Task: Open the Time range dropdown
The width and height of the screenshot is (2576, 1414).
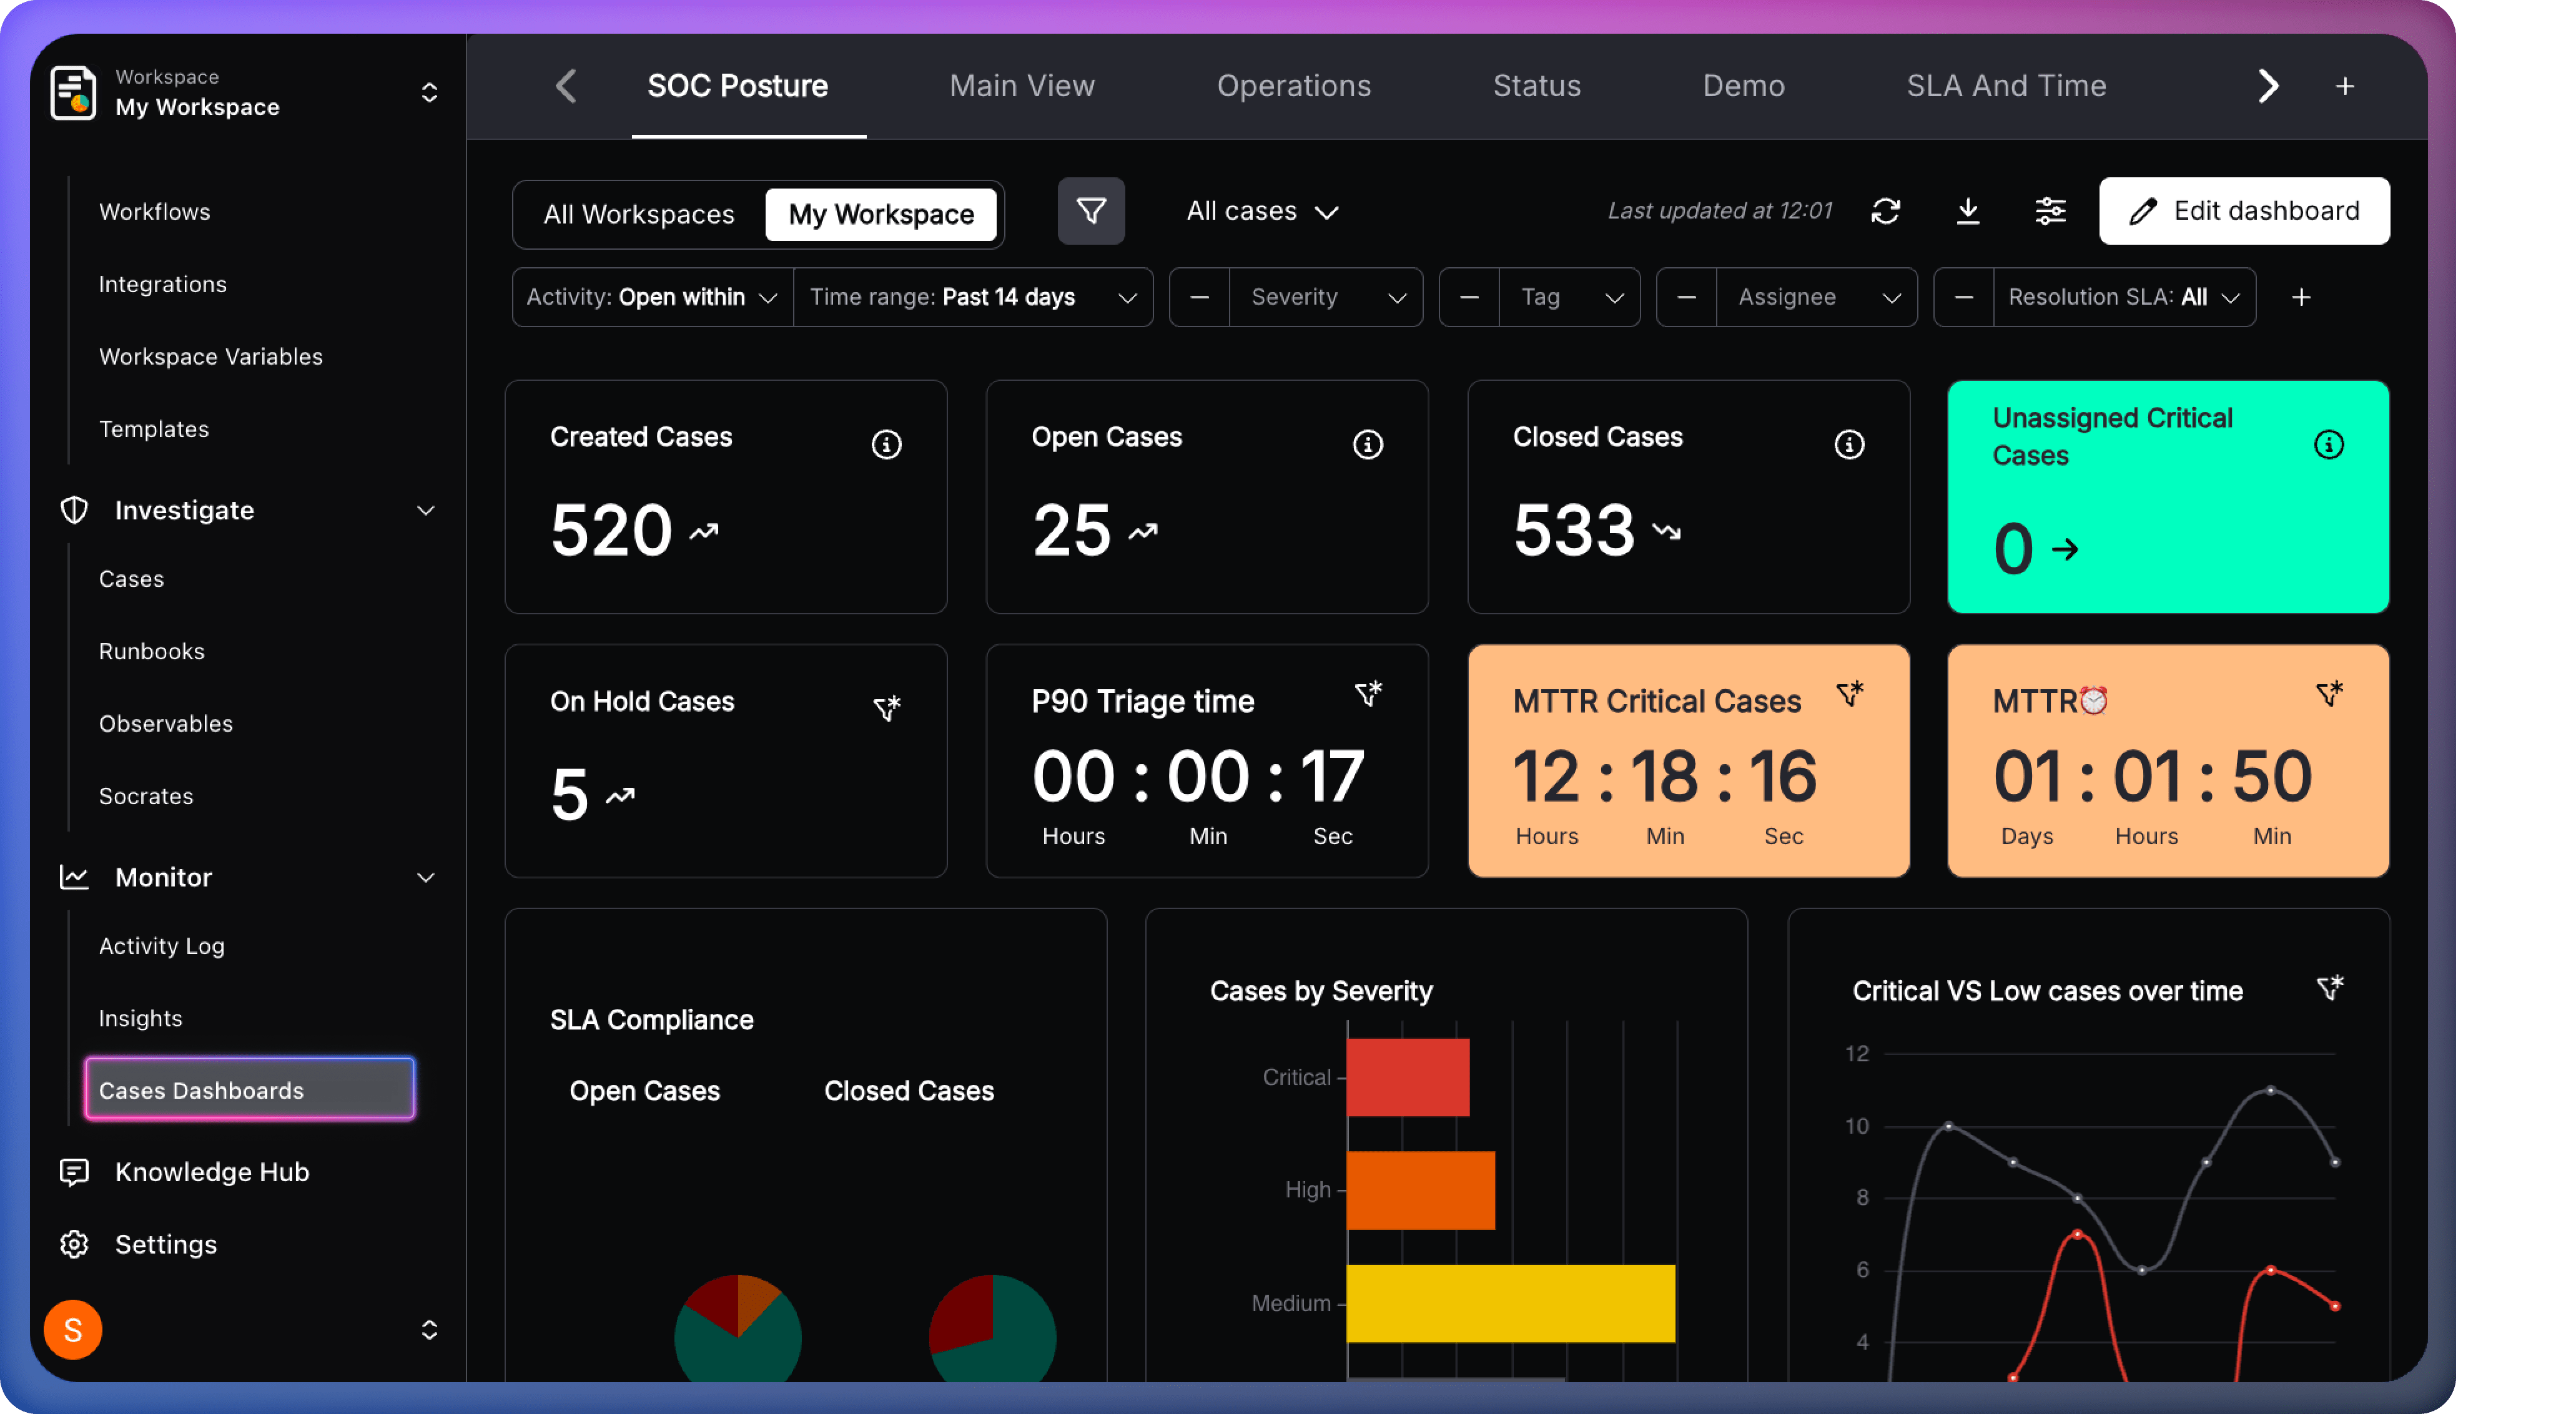Action: (x=972, y=297)
